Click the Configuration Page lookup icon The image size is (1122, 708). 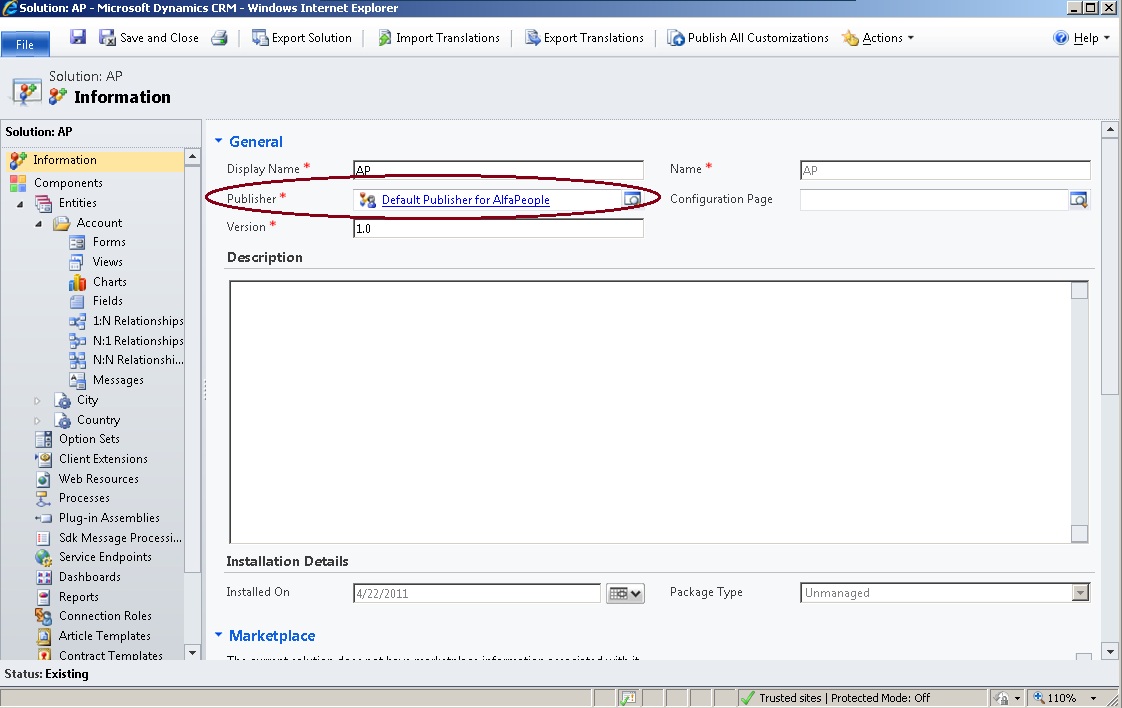[x=1079, y=200]
